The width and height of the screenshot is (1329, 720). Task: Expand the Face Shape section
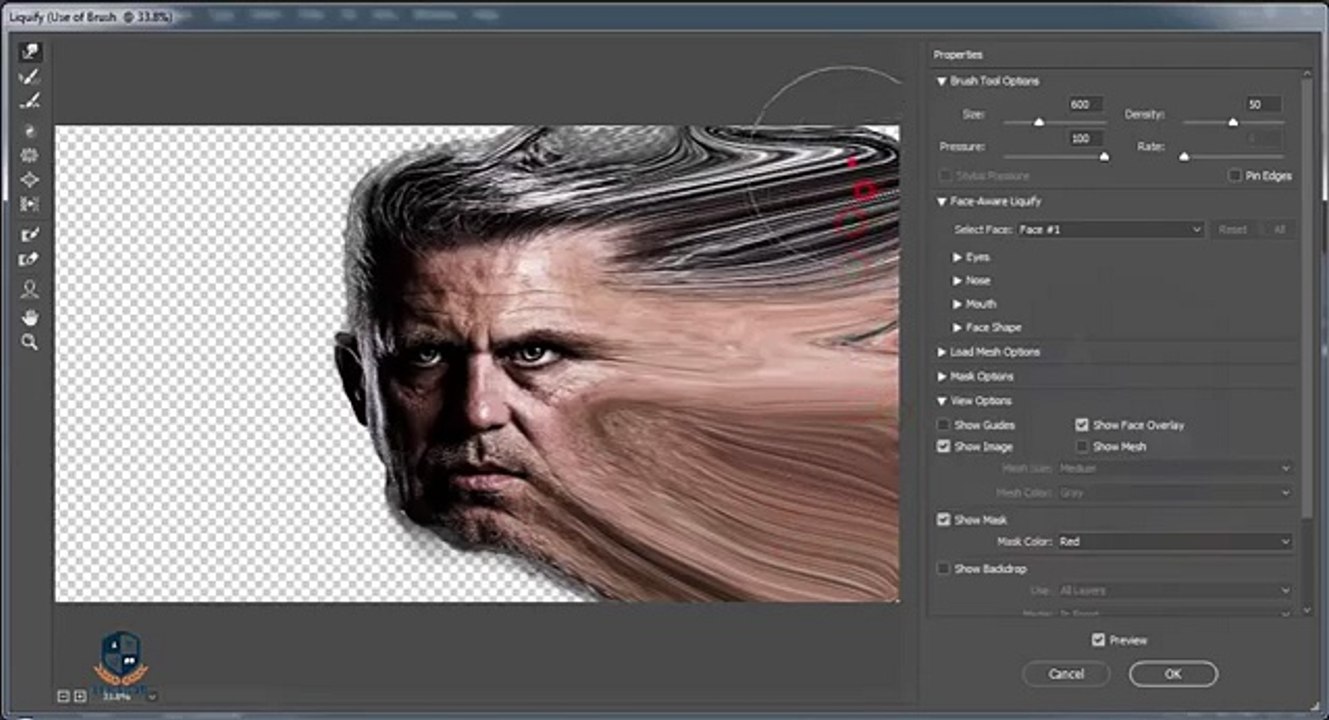click(x=958, y=327)
